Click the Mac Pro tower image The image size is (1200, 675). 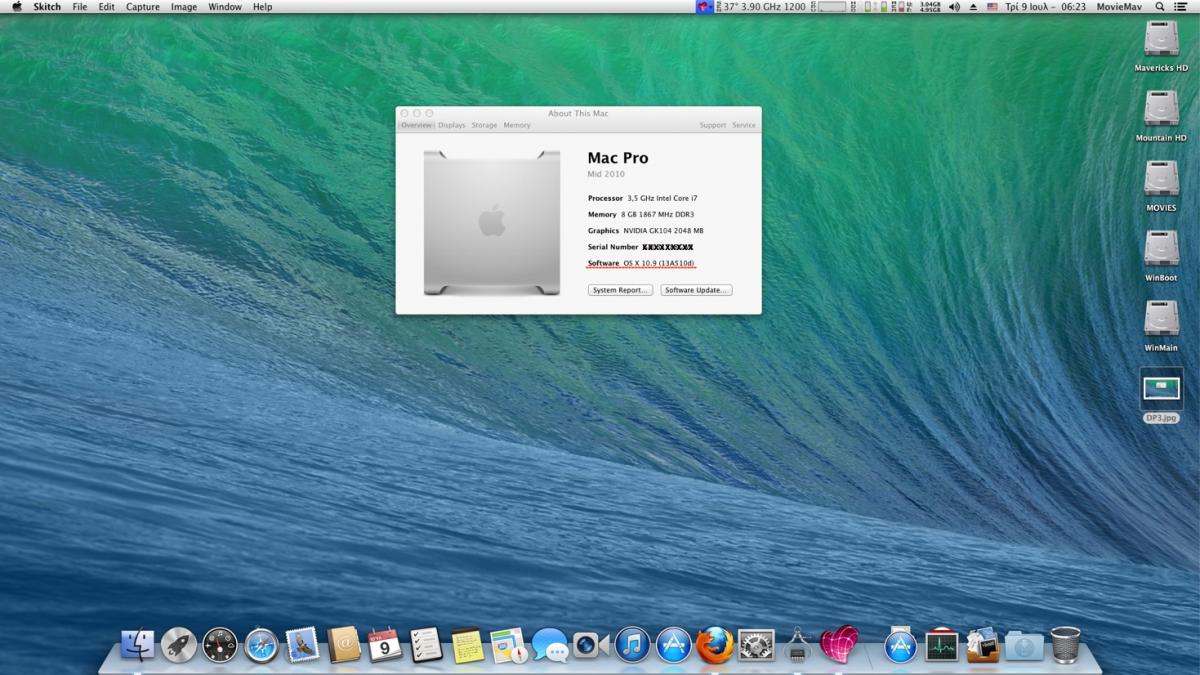point(491,222)
